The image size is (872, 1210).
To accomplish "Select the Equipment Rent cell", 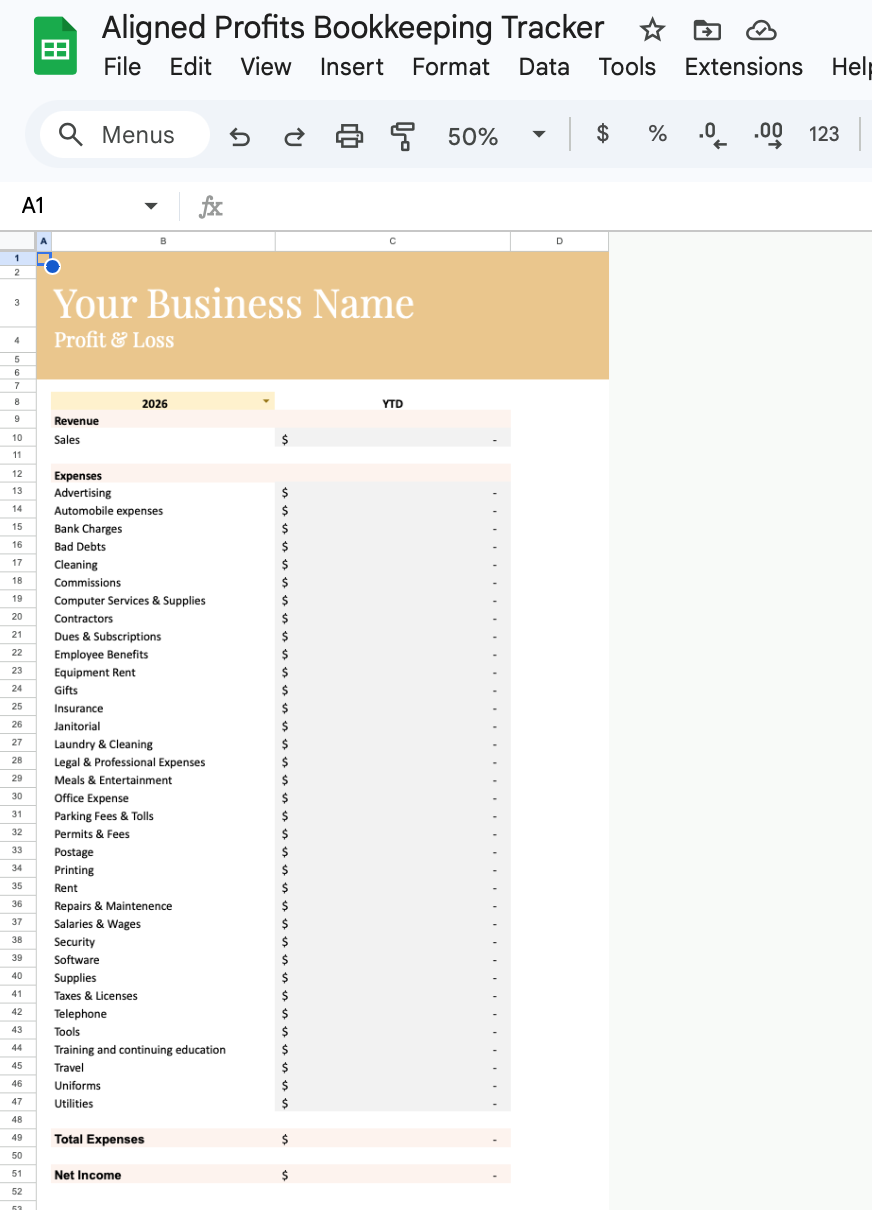I will pyautogui.click(x=163, y=673).
